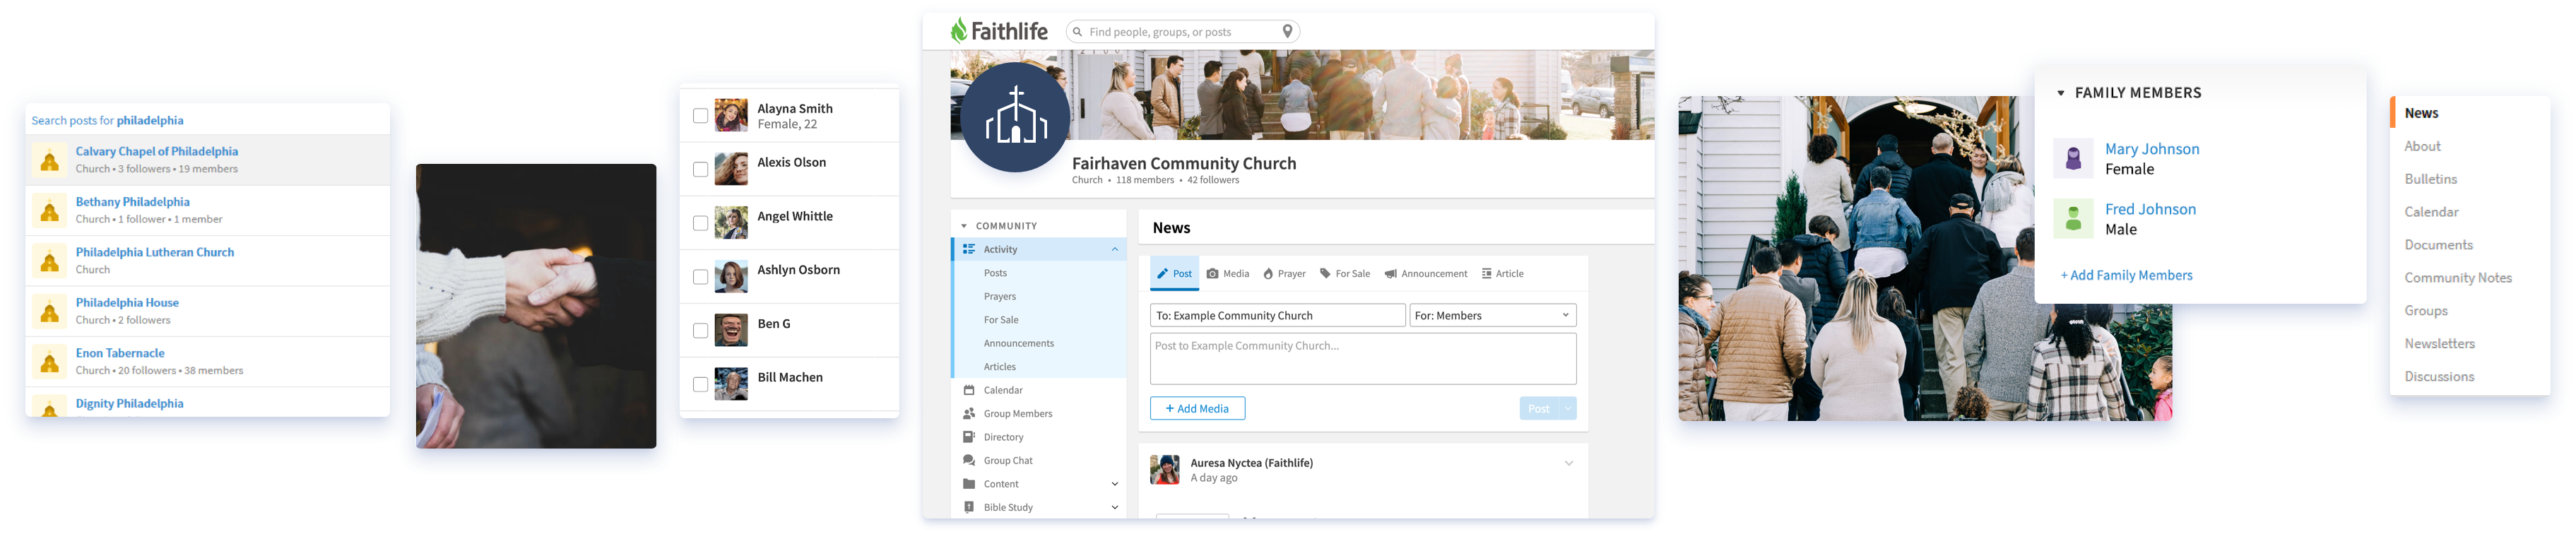Click Calvary Chapel of Philadelphia church icon
The image size is (2576, 534).
pyautogui.click(x=49, y=160)
